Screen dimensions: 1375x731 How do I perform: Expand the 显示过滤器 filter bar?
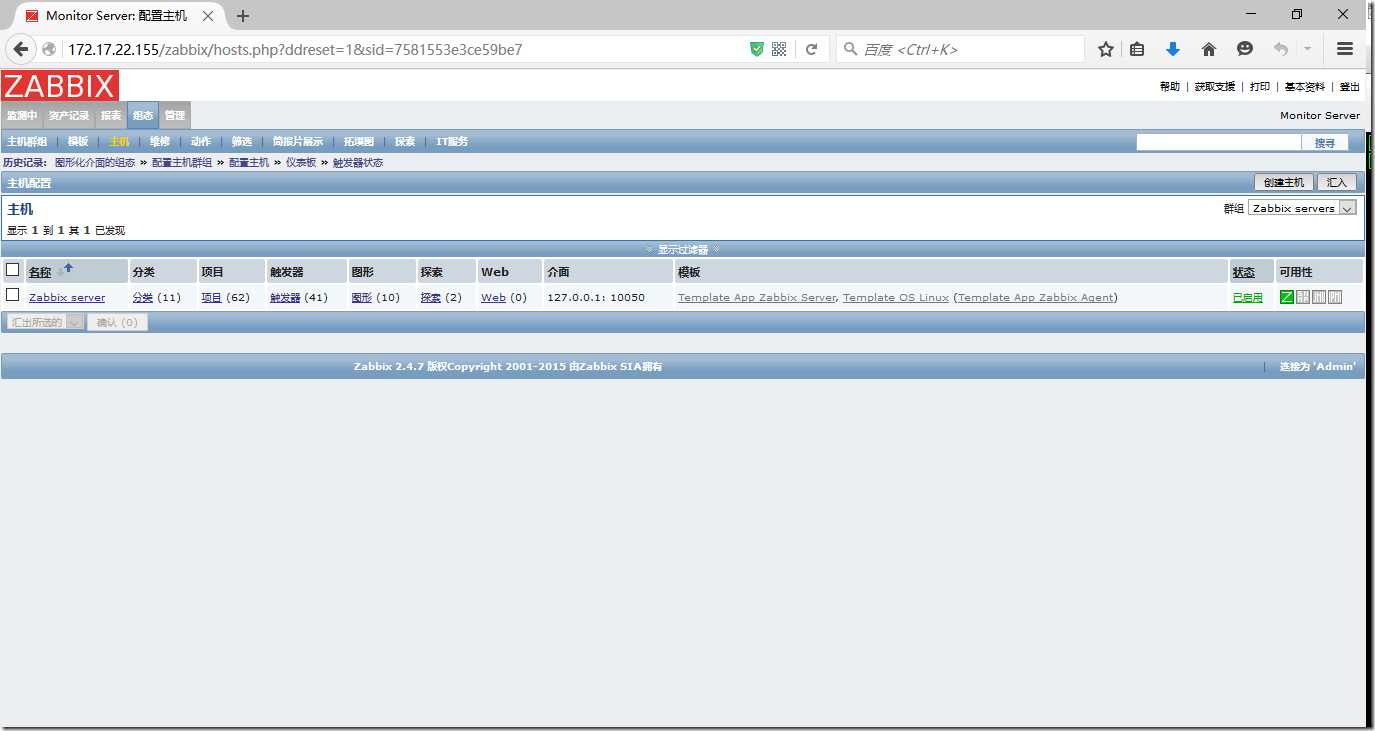683,249
